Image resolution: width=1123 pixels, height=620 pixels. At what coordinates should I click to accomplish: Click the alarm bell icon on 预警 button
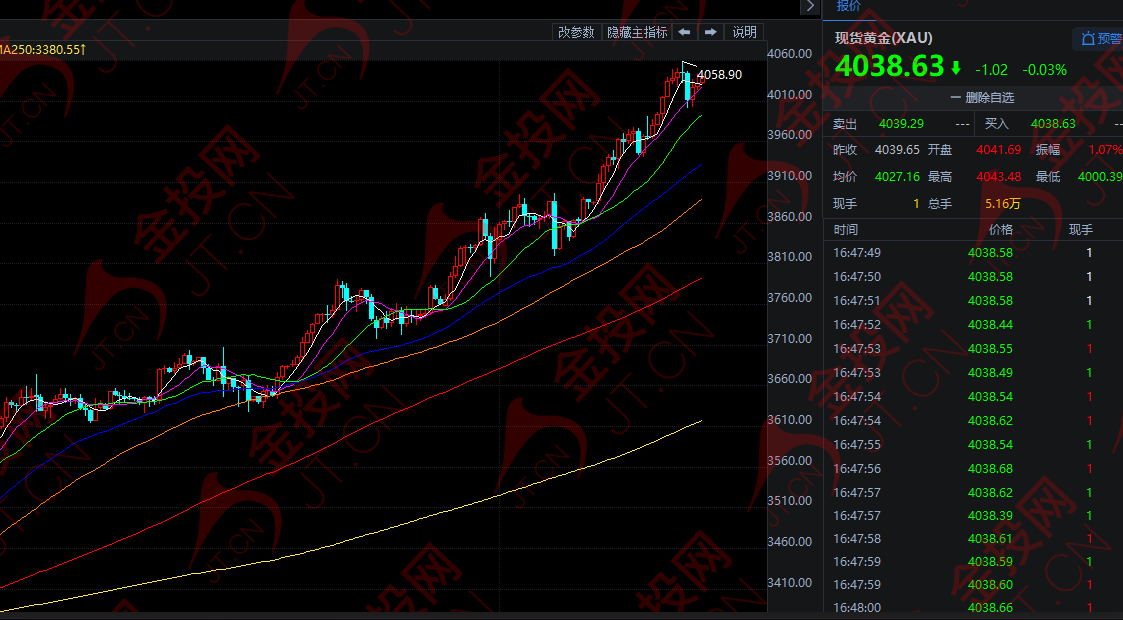click(x=1088, y=38)
